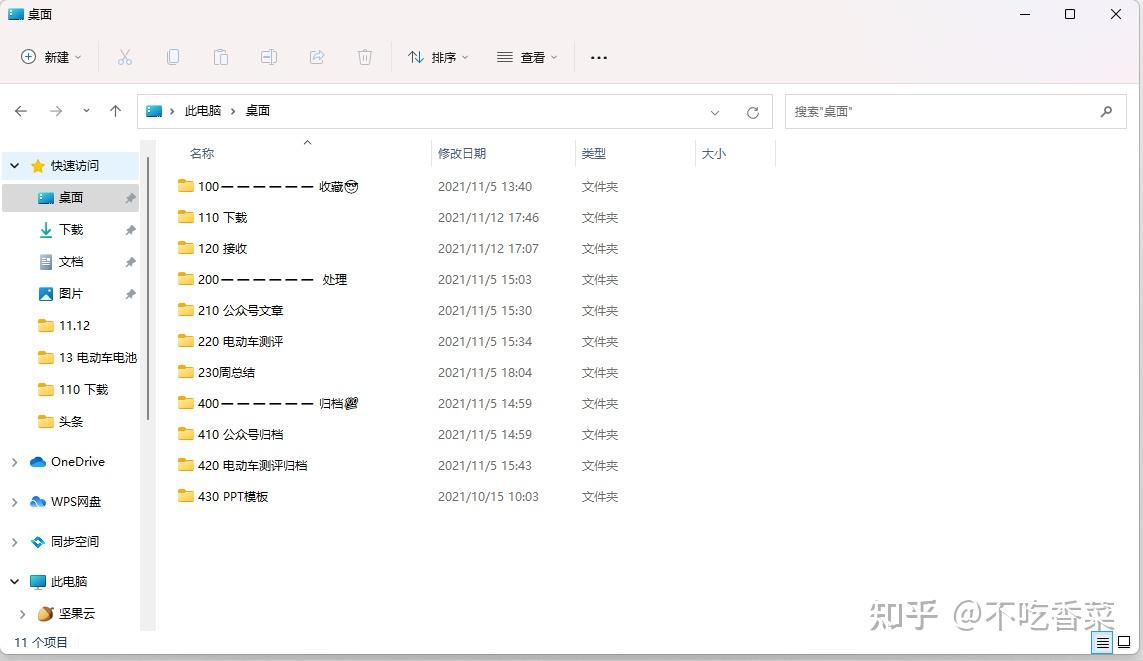Viewport: 1143px width, 661px height.
Task: Switch to details view icon in status bar
Action: (x=1102, y=642)
